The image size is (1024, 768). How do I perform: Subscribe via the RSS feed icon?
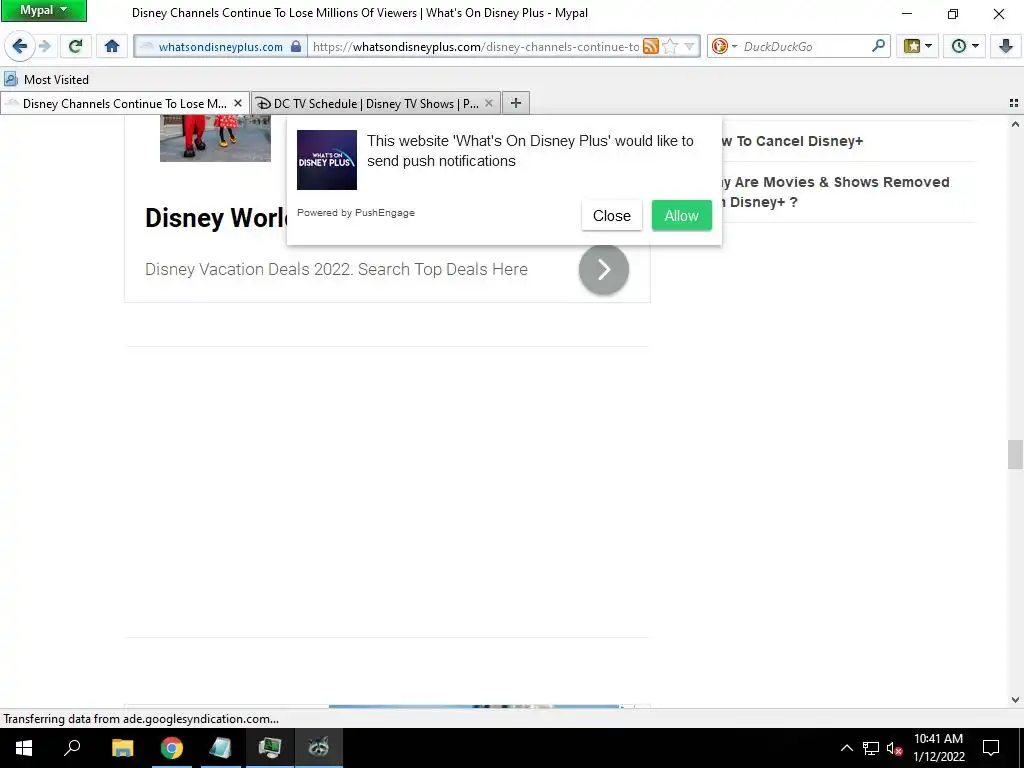click(650, 46)
